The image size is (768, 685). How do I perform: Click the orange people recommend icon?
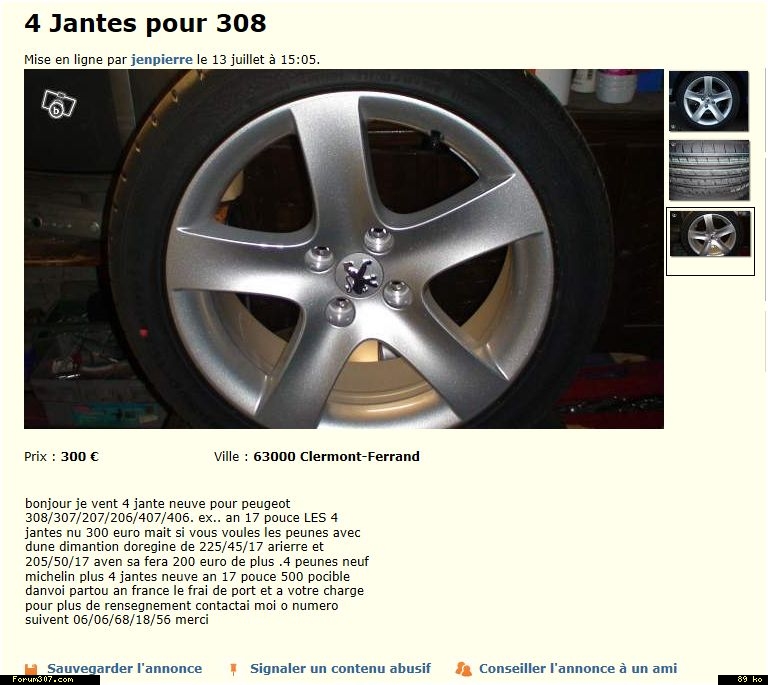[x=463, y=669]
